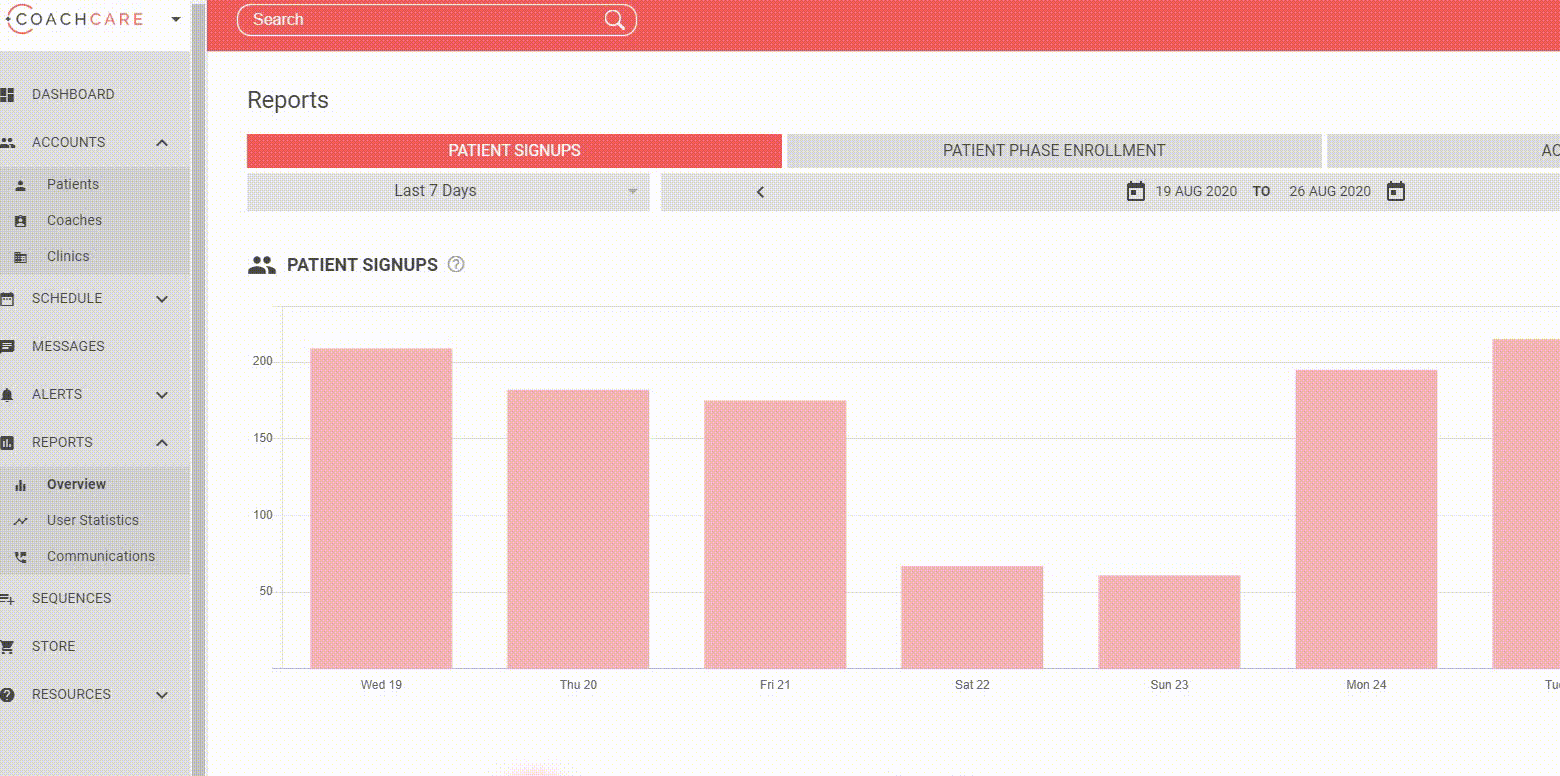The width and height of the screenshot is (1560, 776).
Task: Go to previous date range arrow
Action: pyautogui.click(x=760, y=192)
